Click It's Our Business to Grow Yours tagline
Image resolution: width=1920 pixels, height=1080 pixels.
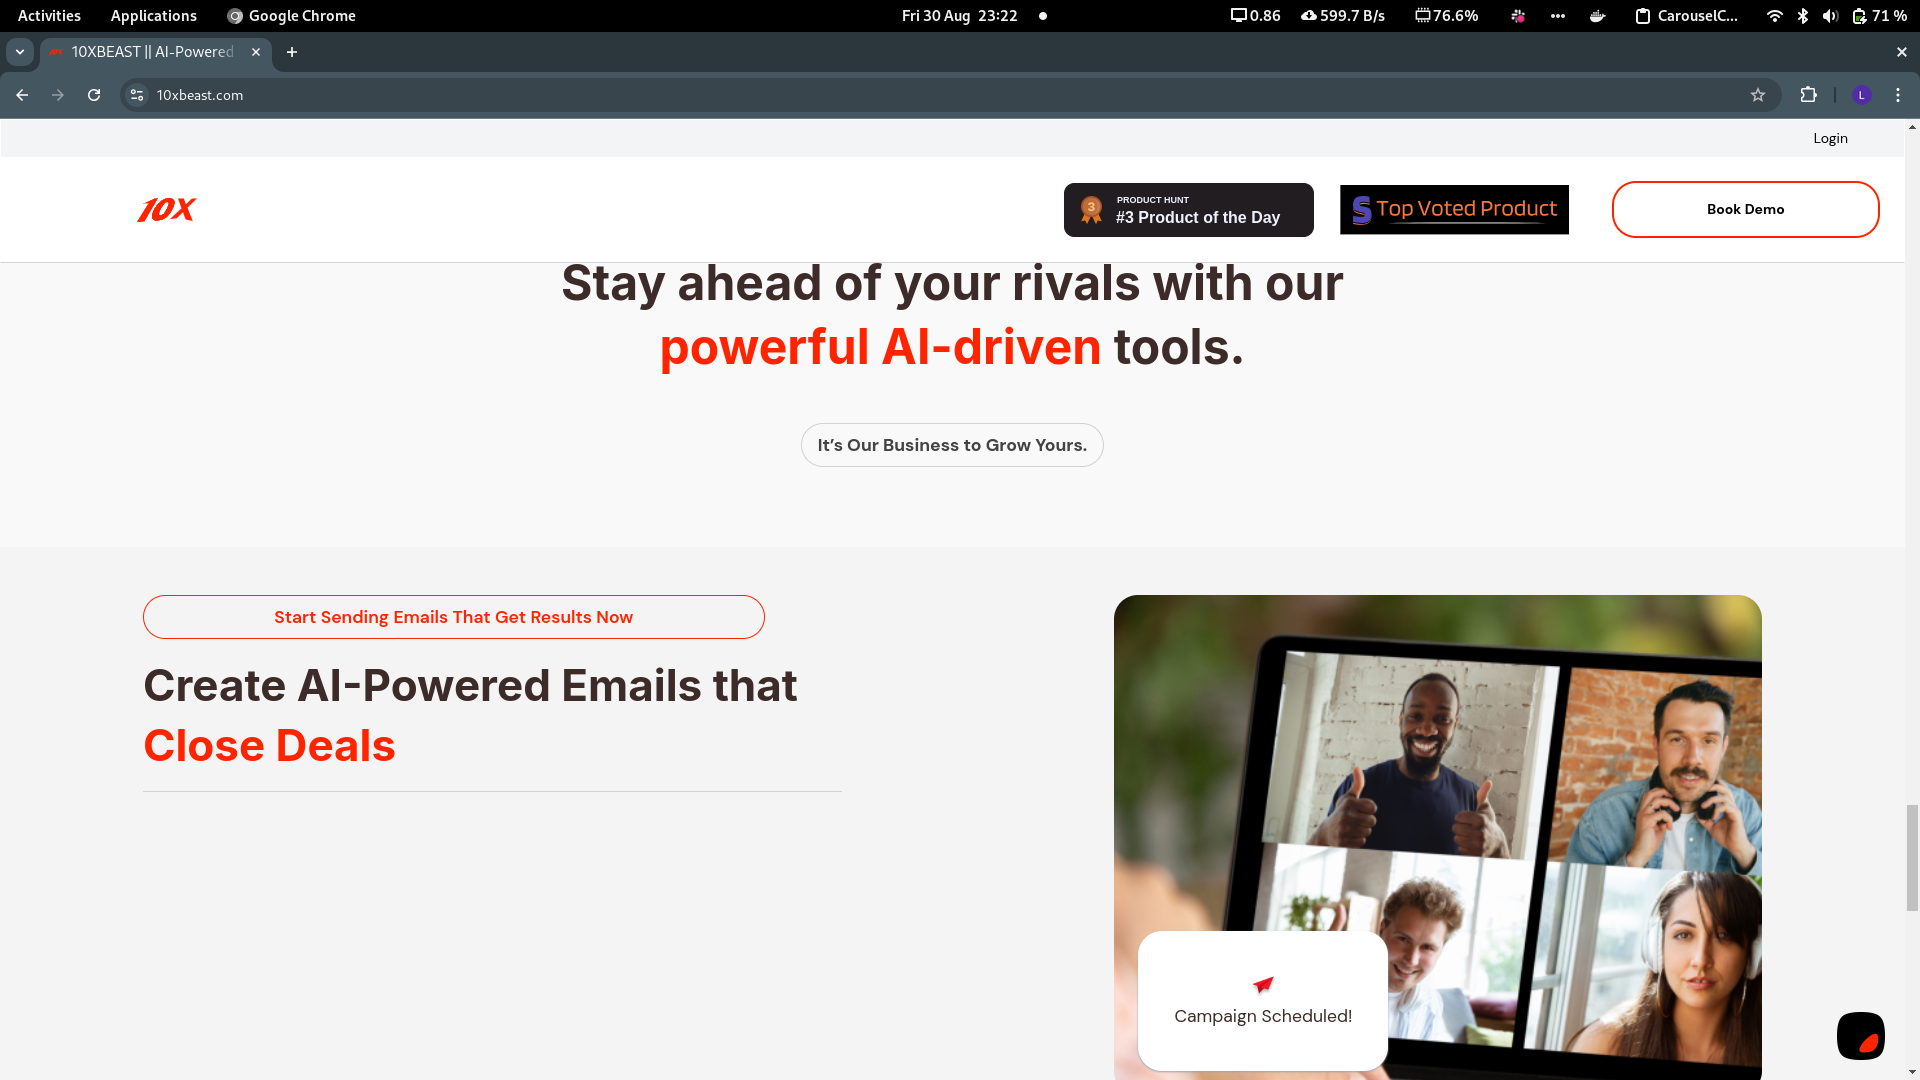click(952, 444)
